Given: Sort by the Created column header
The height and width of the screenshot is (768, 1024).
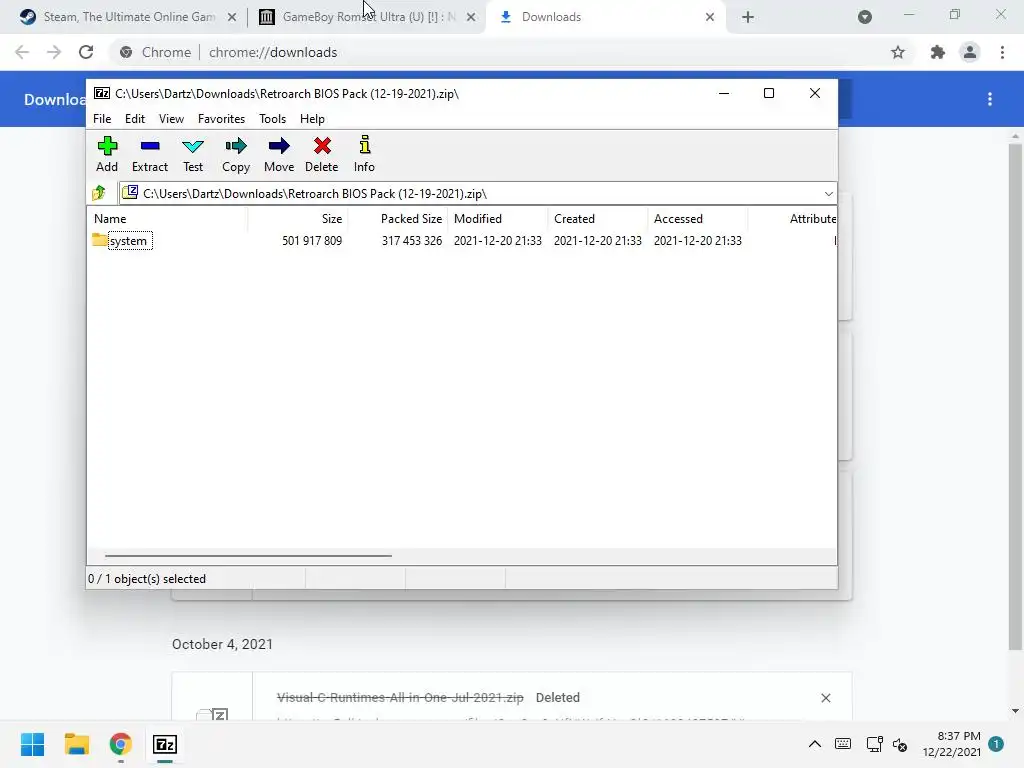Looking at the screenshot, I should [x=598, y=219].
